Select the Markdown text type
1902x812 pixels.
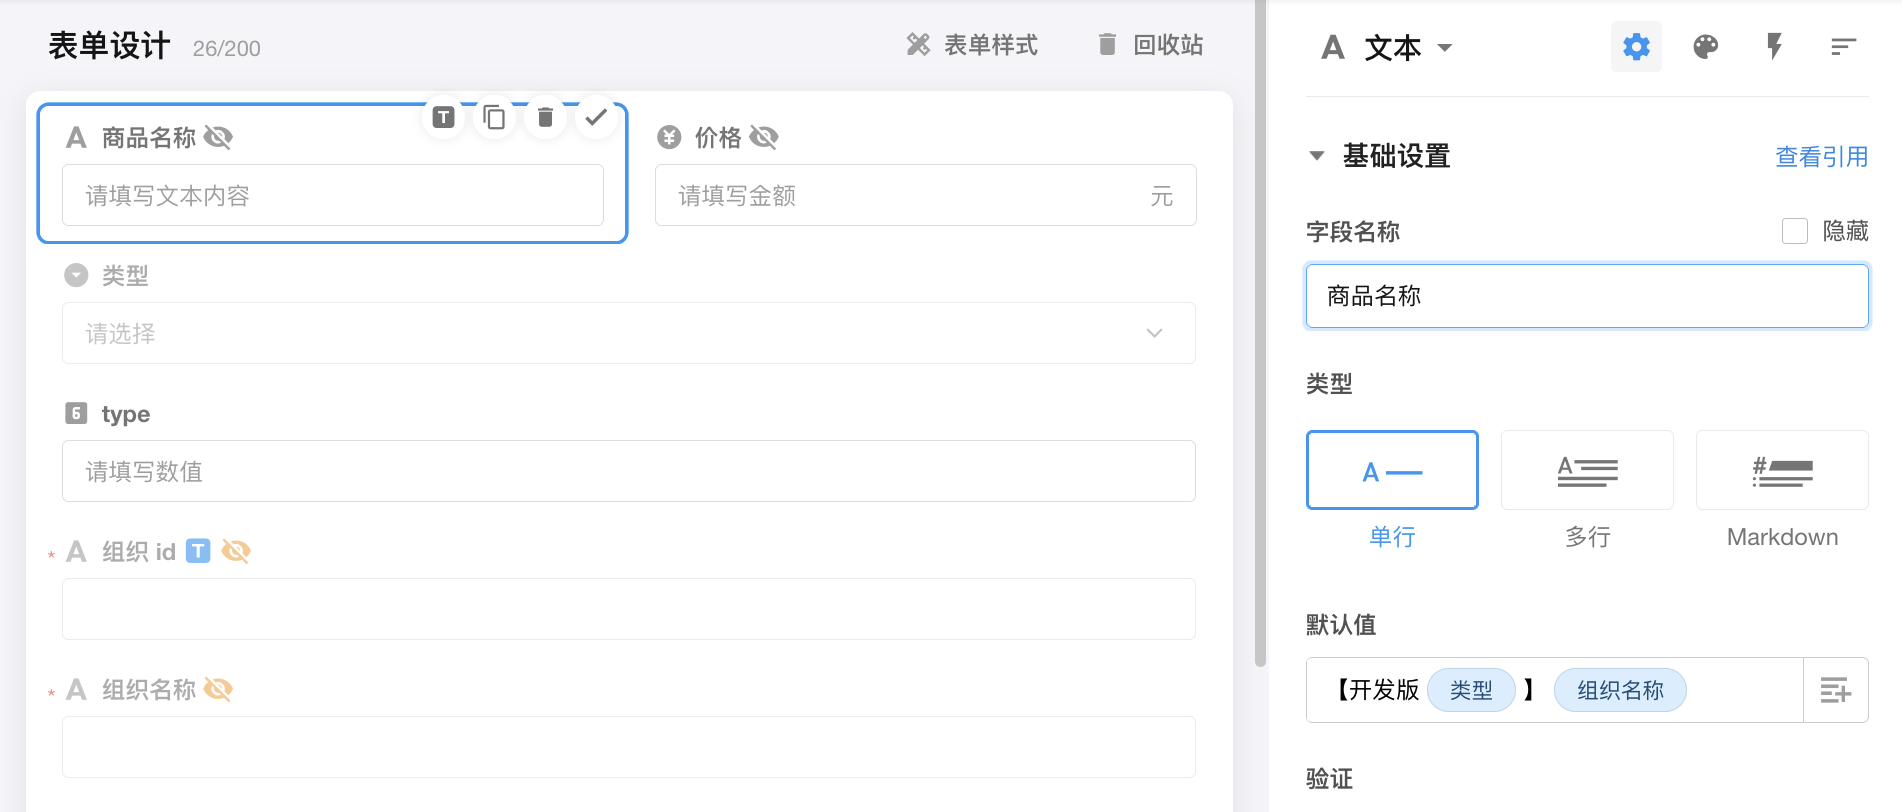(1782, 470)
